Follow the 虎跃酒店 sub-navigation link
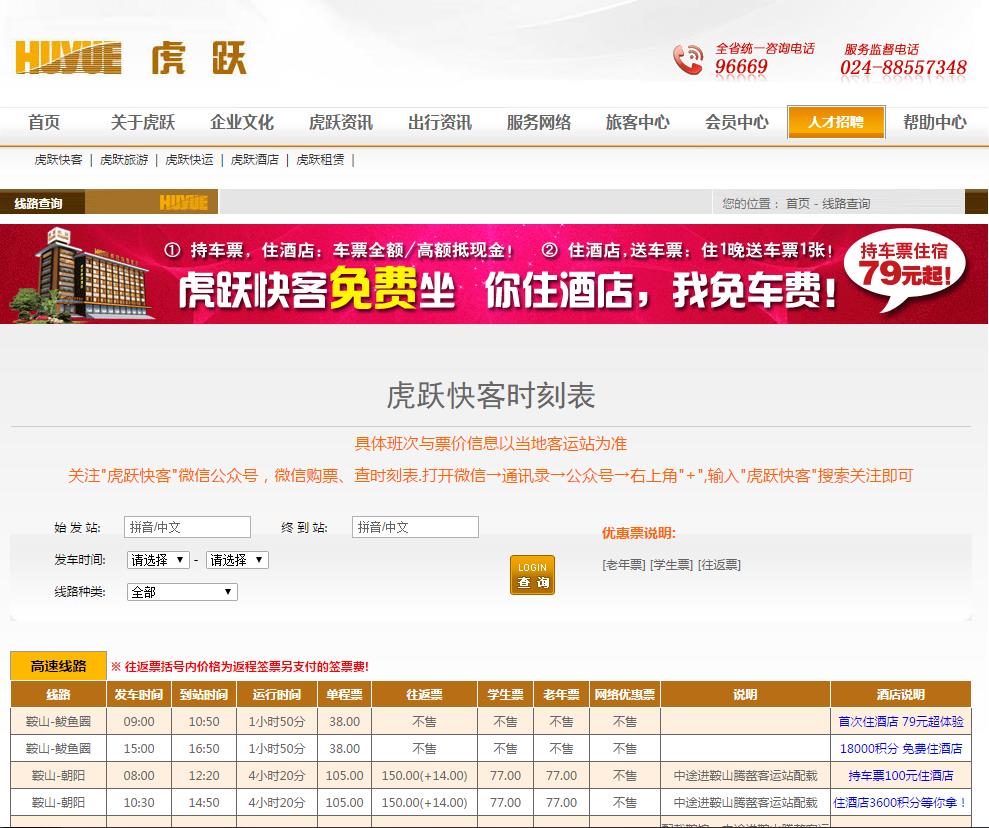The image size is (989, 828). point(255,160)
